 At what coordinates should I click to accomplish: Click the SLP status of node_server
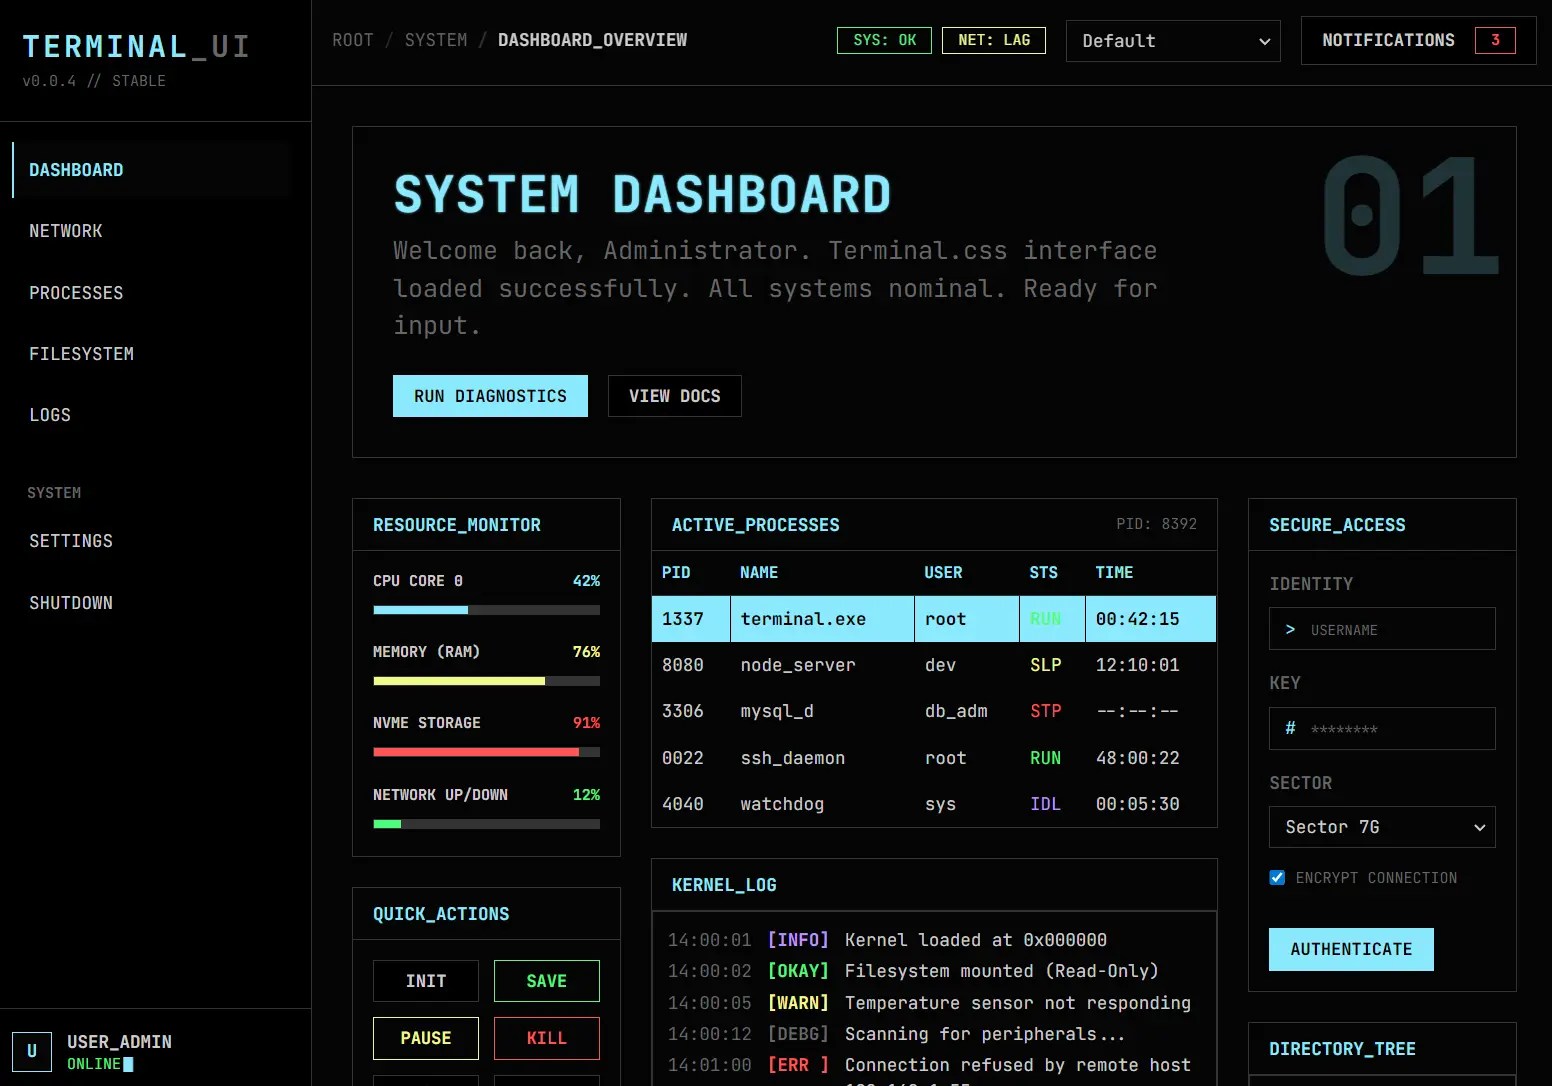click(1046, 665)
